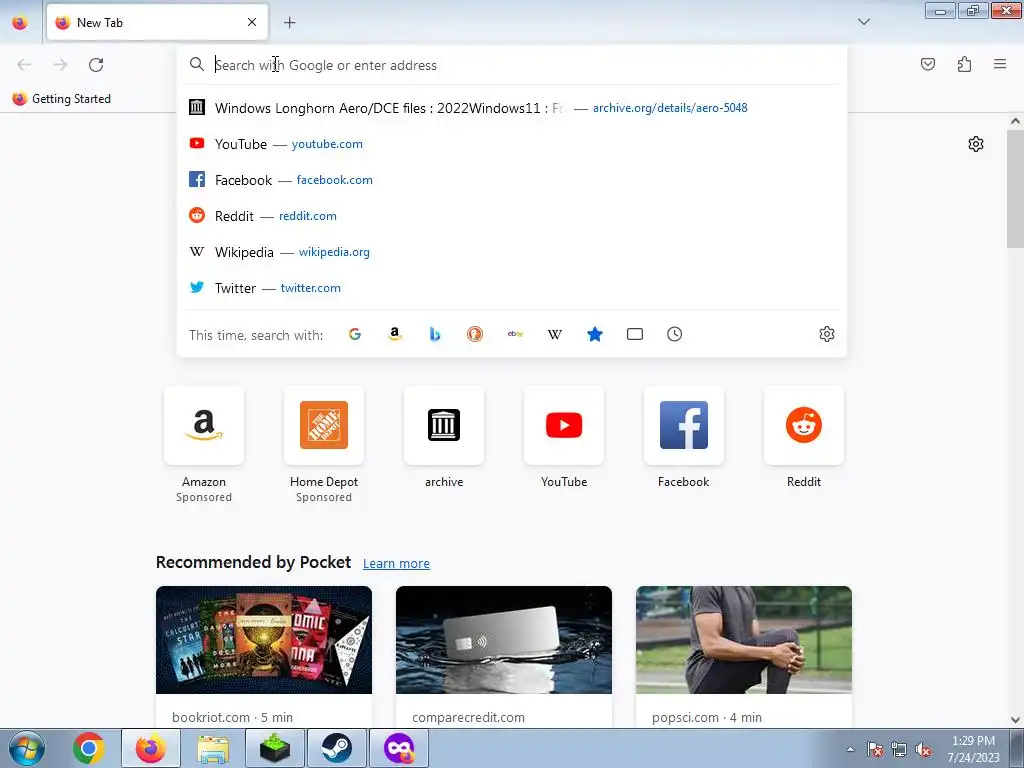Open search settings gear in dropdown

coord(827,334)
